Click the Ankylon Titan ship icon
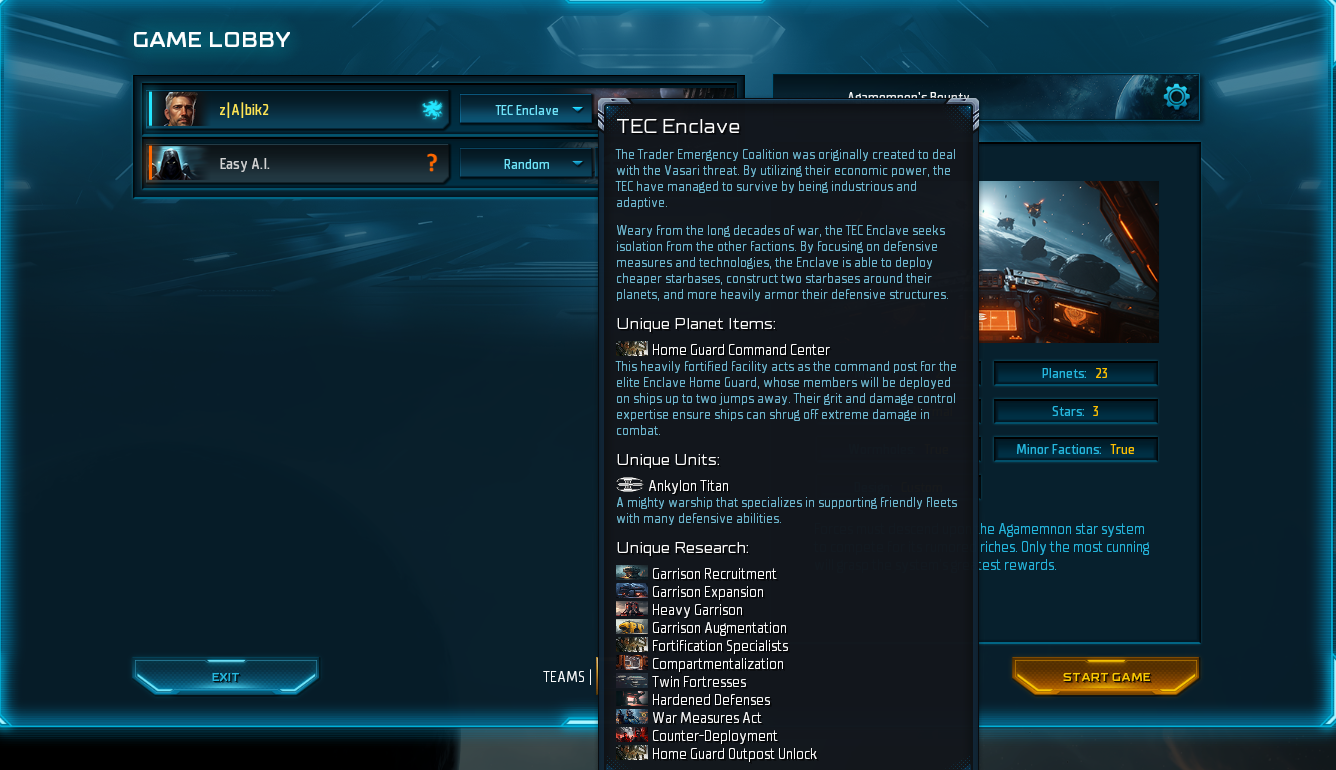Image resolution: width=1336 pixels, height=770 pixels. coord(630,485)
